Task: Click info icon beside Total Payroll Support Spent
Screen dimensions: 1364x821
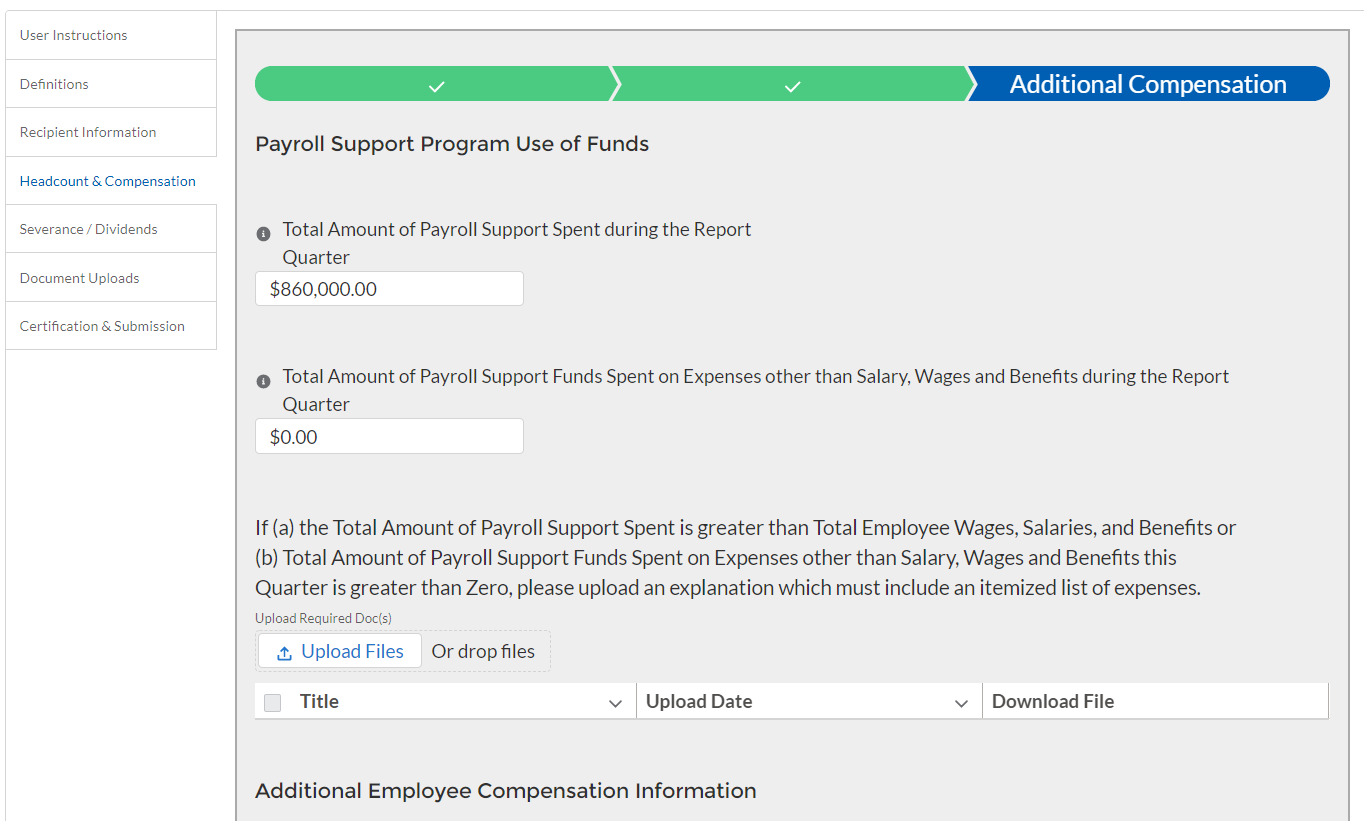Action: coord(264,234)
